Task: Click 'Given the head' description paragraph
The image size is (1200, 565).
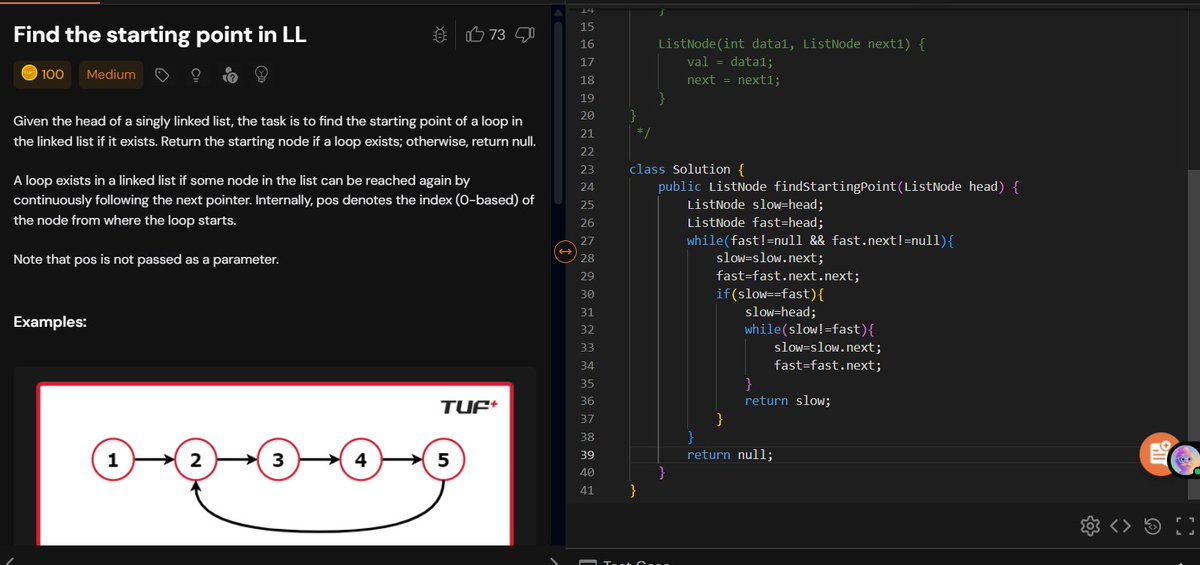Action: pos(274,130)
